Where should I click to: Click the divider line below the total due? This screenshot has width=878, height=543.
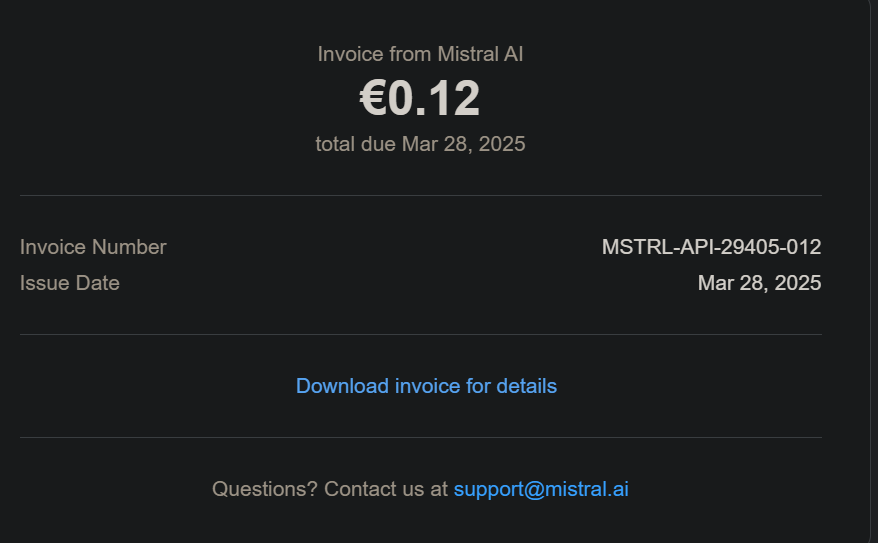(x=420, y=195)
